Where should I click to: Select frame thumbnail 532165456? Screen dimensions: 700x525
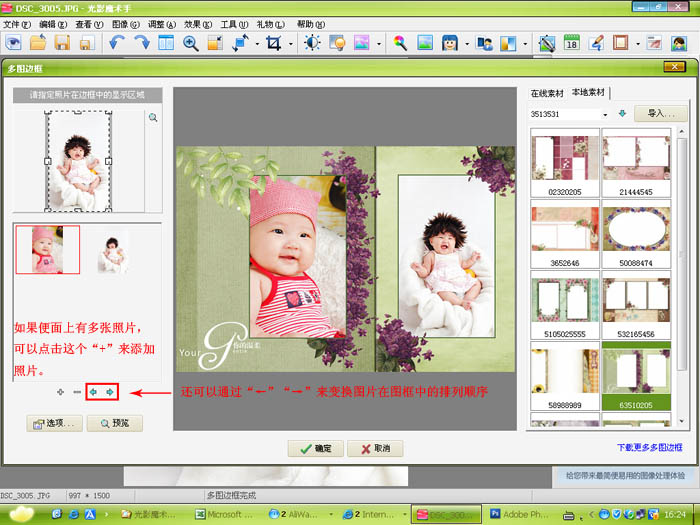636,305
